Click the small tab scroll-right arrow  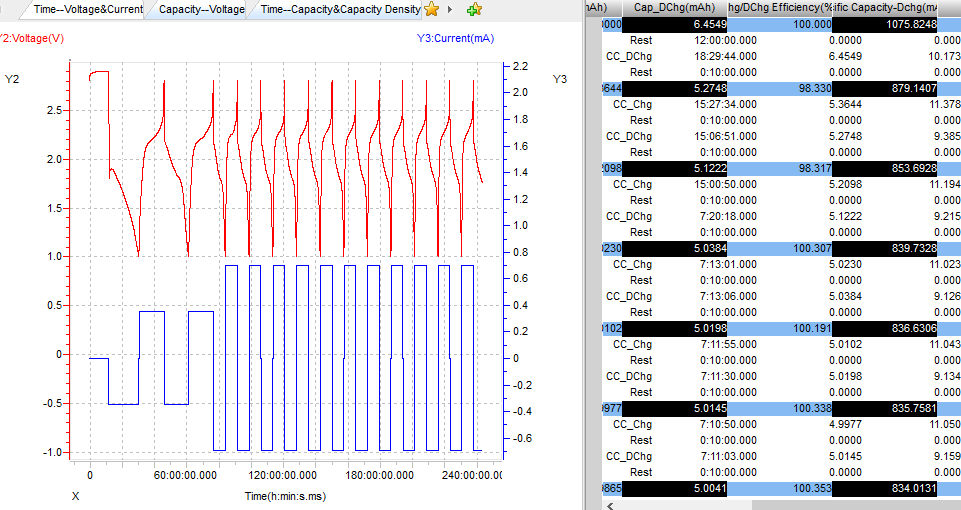pos(450,9)
